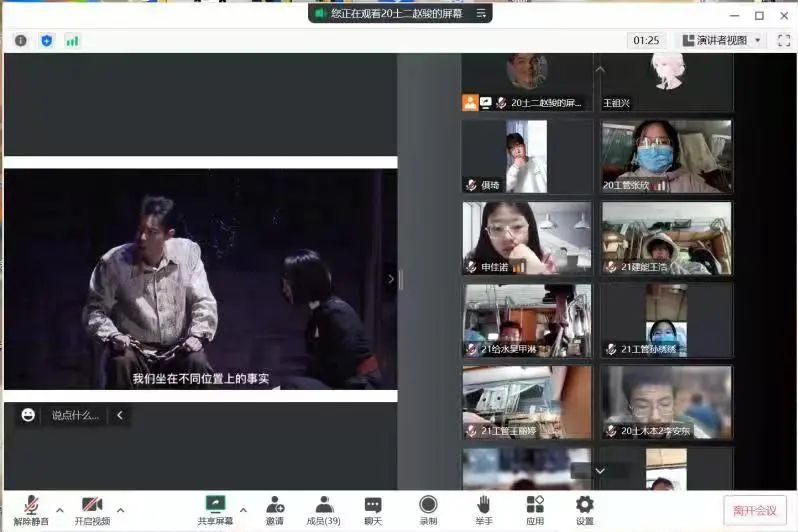Click the muted mic icon on 20土木本2李安东's tile
The width and height of the screenshot is (798, 532).
coord(611,431)
